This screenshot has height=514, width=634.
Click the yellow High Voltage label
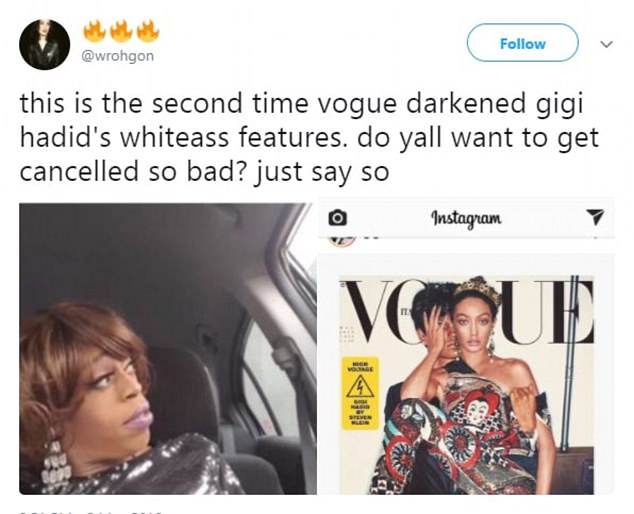click(x=360, y=393)
